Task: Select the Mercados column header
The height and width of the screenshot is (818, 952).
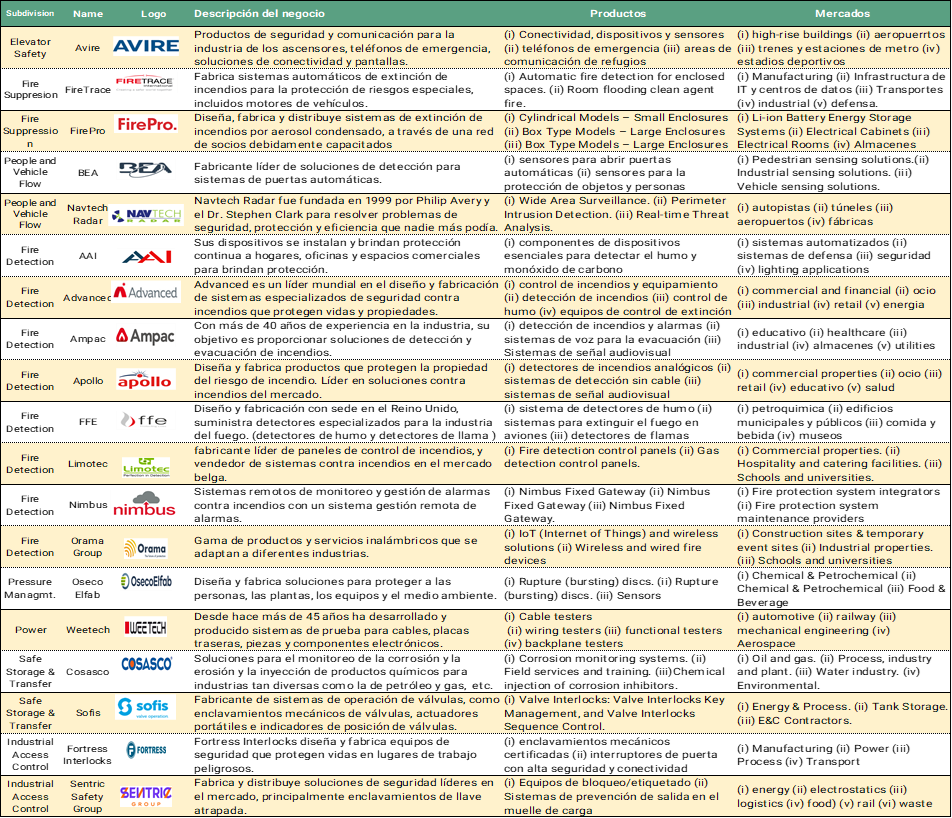Action: point(842,13)
